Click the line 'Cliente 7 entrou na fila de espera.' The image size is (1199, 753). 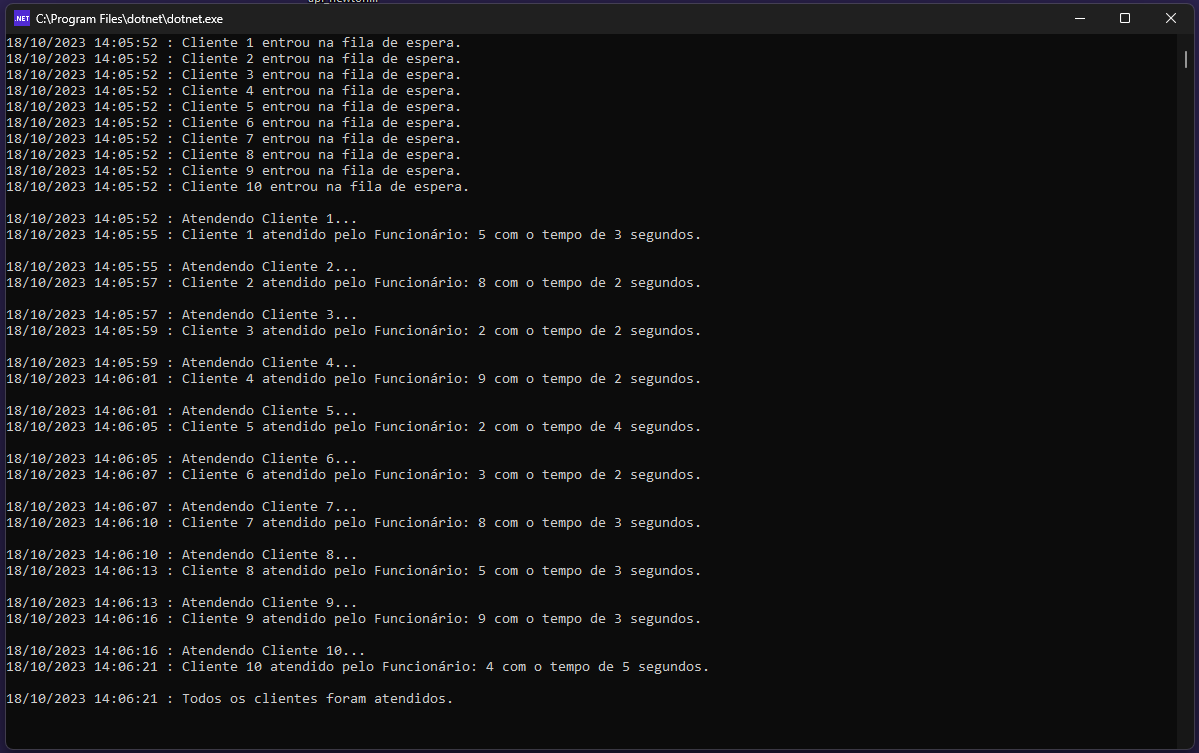(234, 139)
